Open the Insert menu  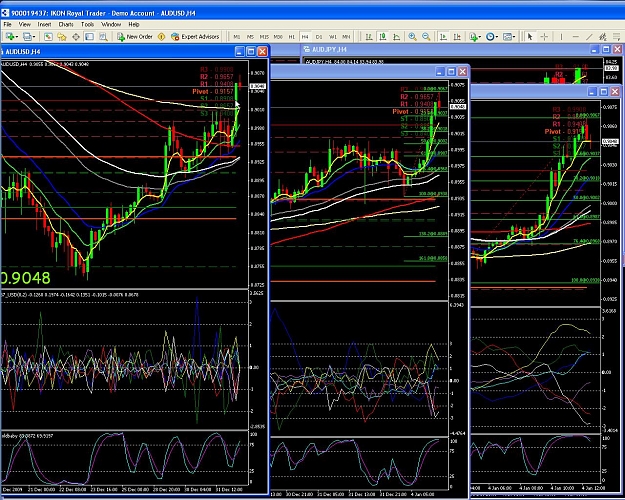(x=44, y=24)
